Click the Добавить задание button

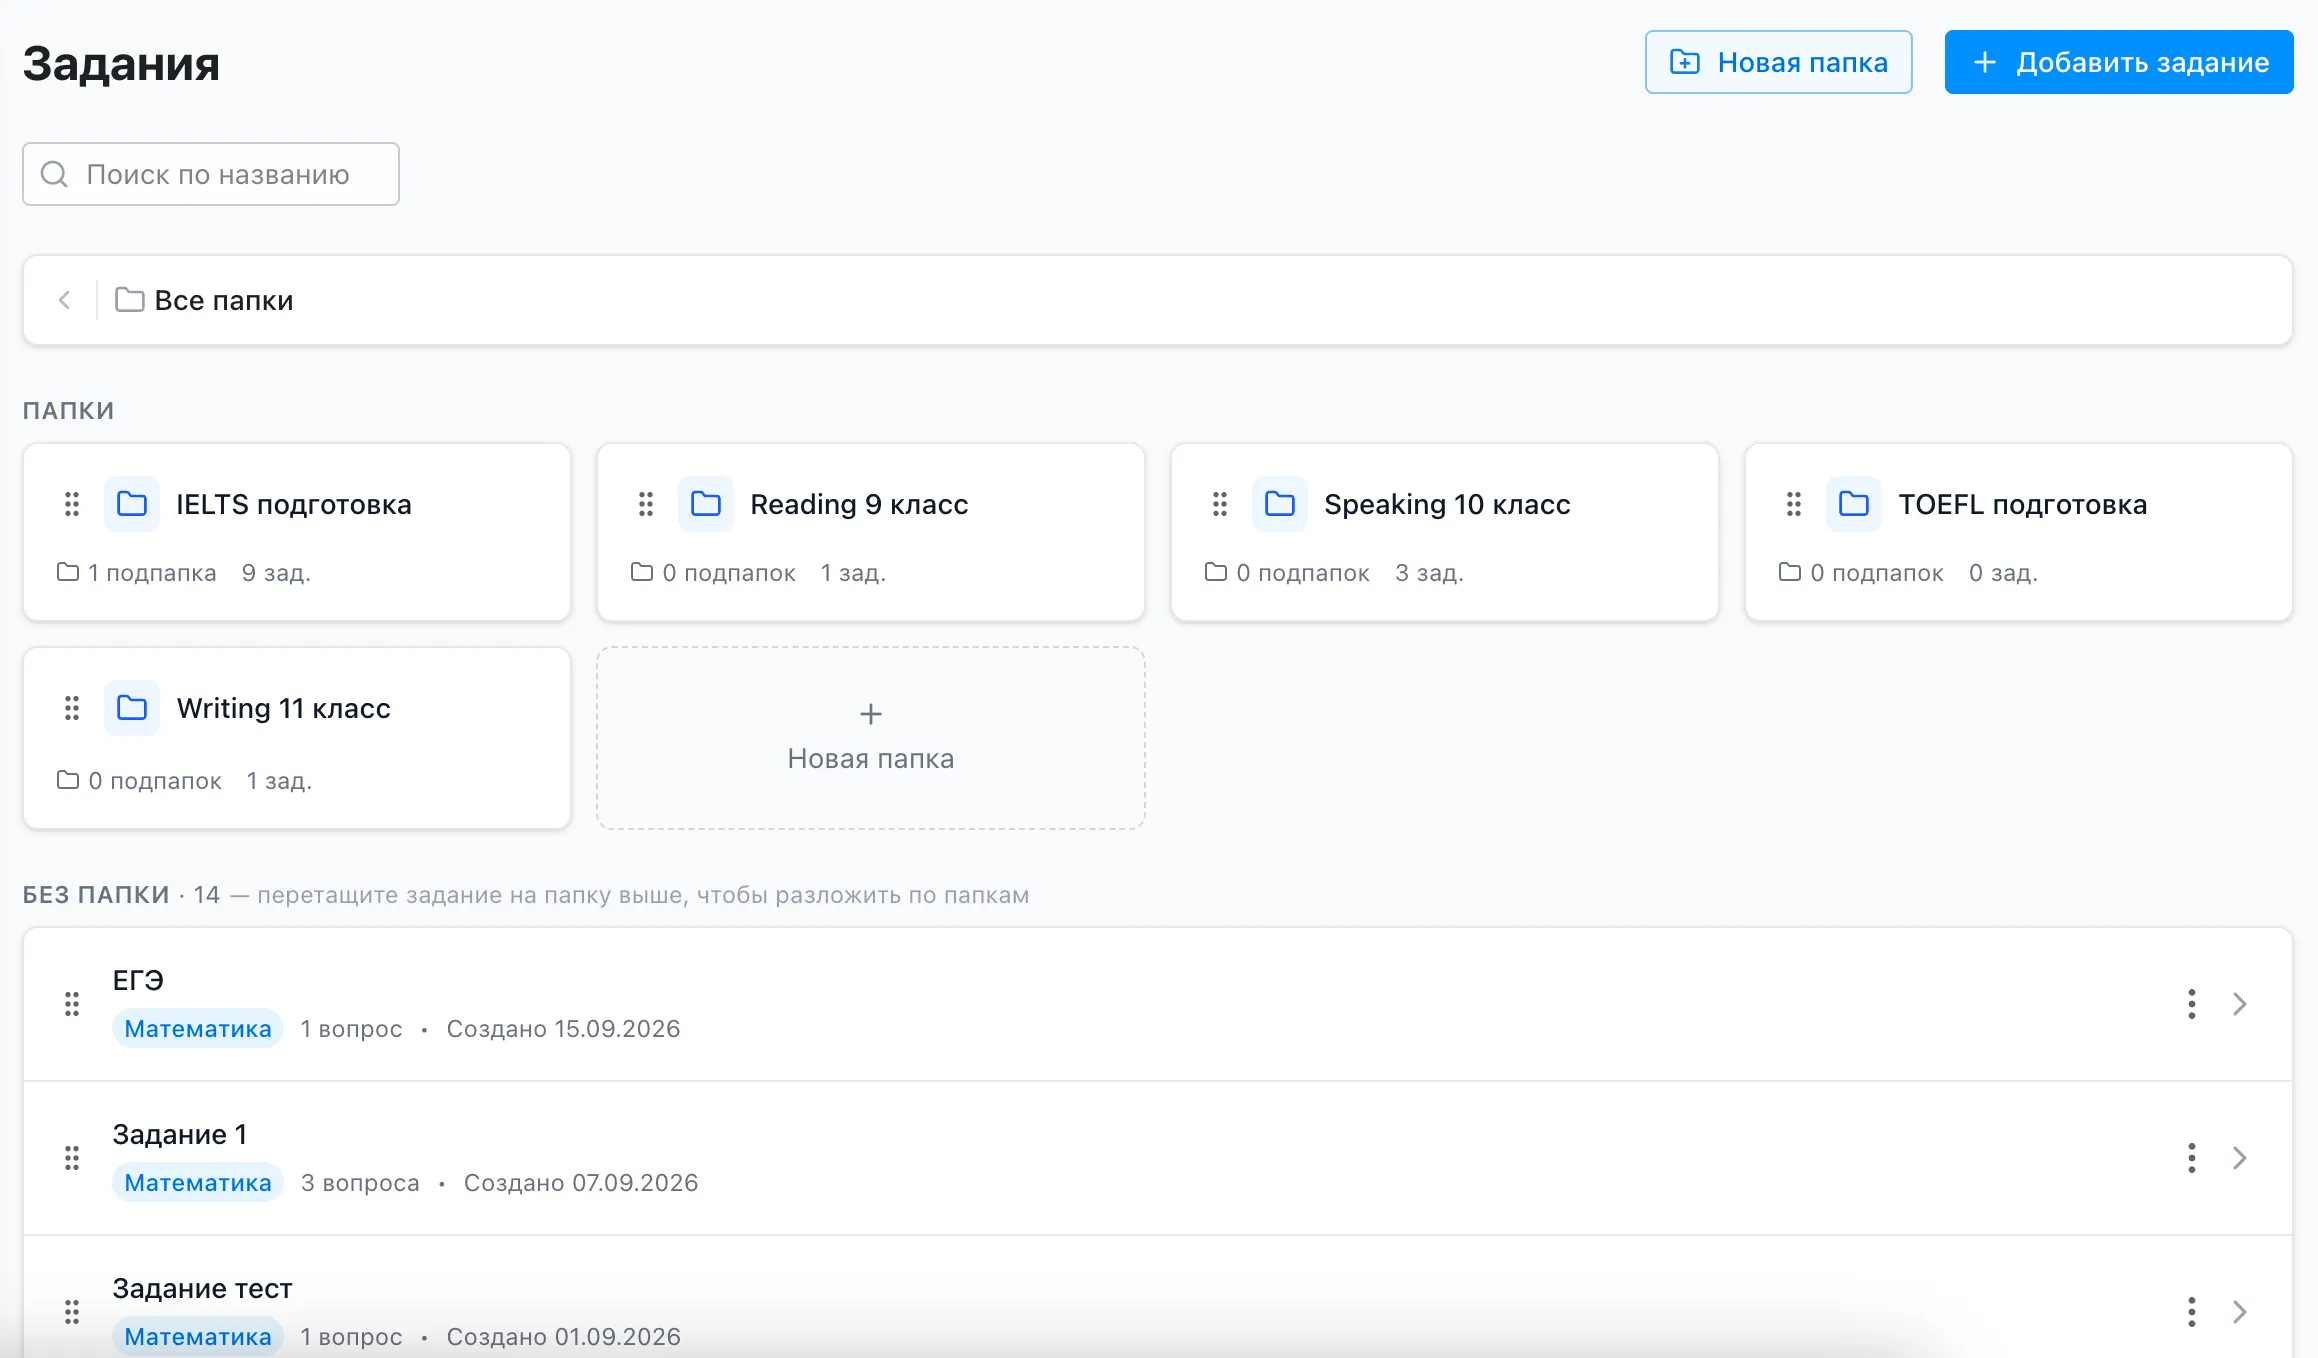point(2119,62)
